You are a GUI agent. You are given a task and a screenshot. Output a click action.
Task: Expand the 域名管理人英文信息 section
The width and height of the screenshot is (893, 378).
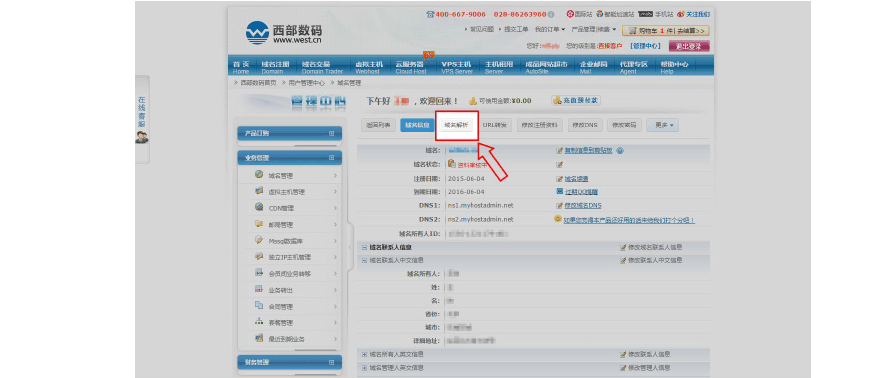[x=364, y=368]
